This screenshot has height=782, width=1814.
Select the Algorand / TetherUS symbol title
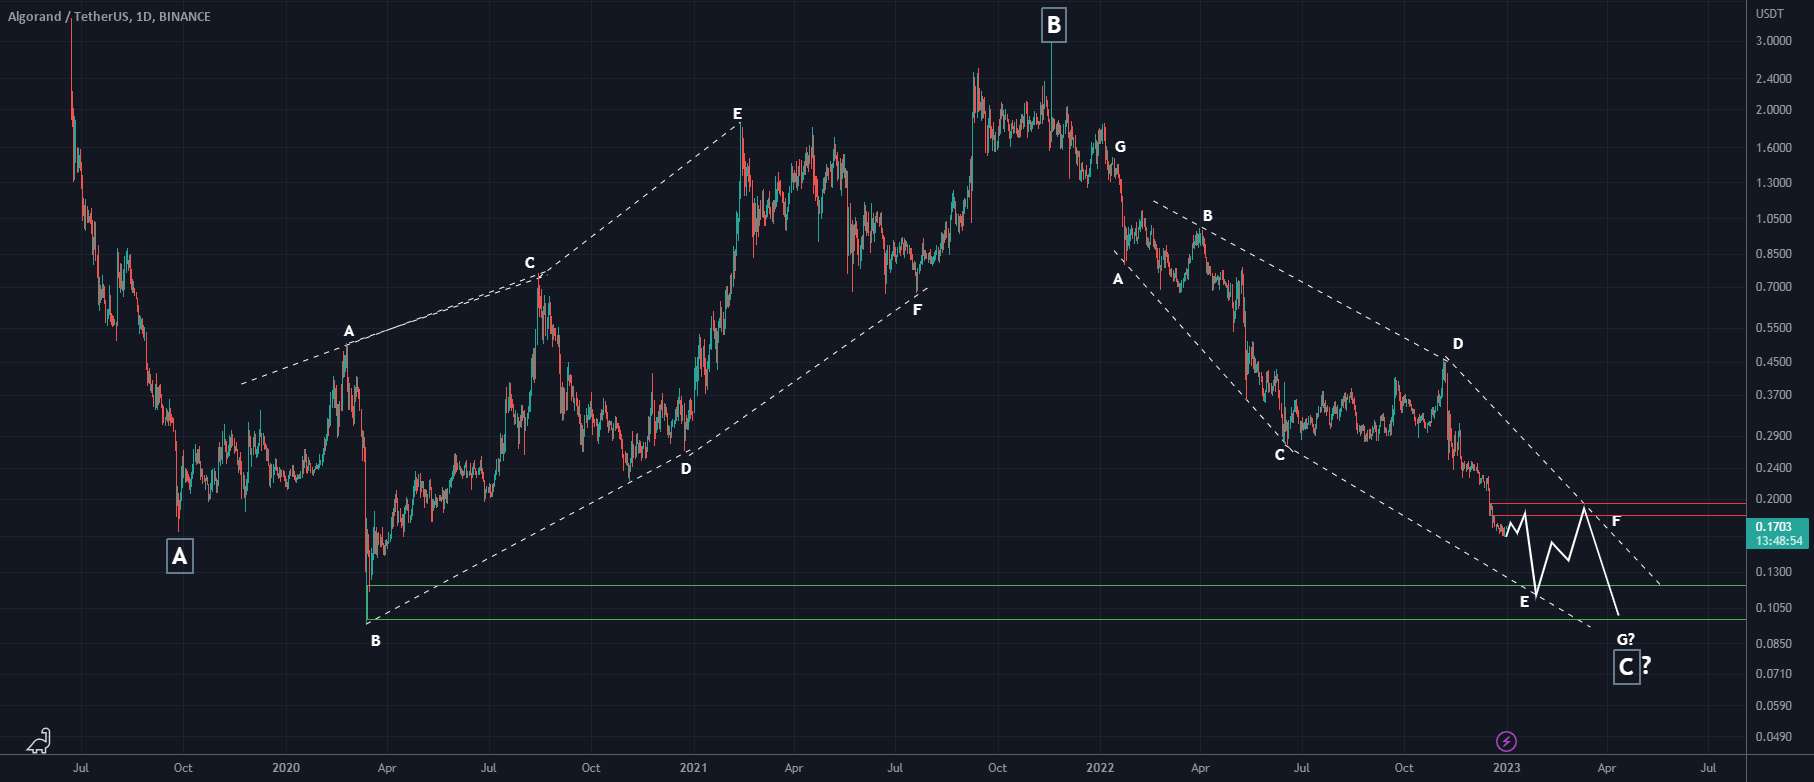point(109,16)
